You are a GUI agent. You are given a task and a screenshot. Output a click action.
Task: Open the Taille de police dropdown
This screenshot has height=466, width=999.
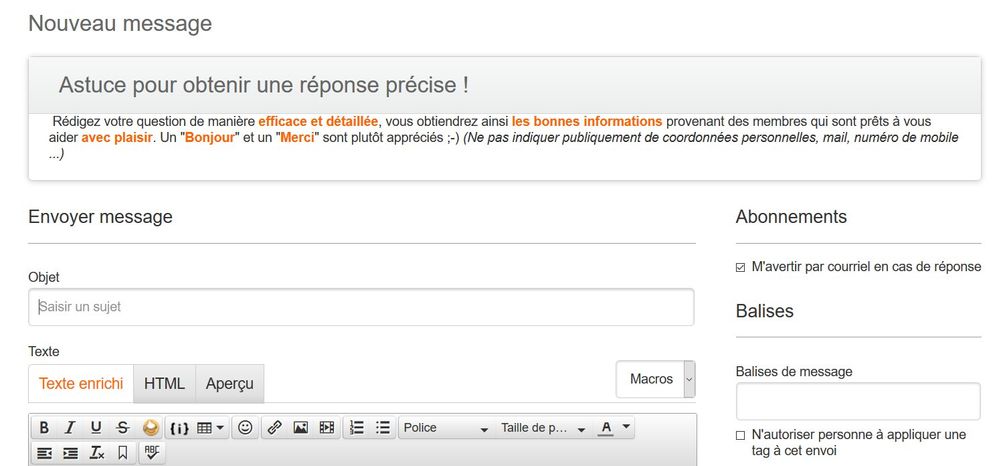click(543, 428)
